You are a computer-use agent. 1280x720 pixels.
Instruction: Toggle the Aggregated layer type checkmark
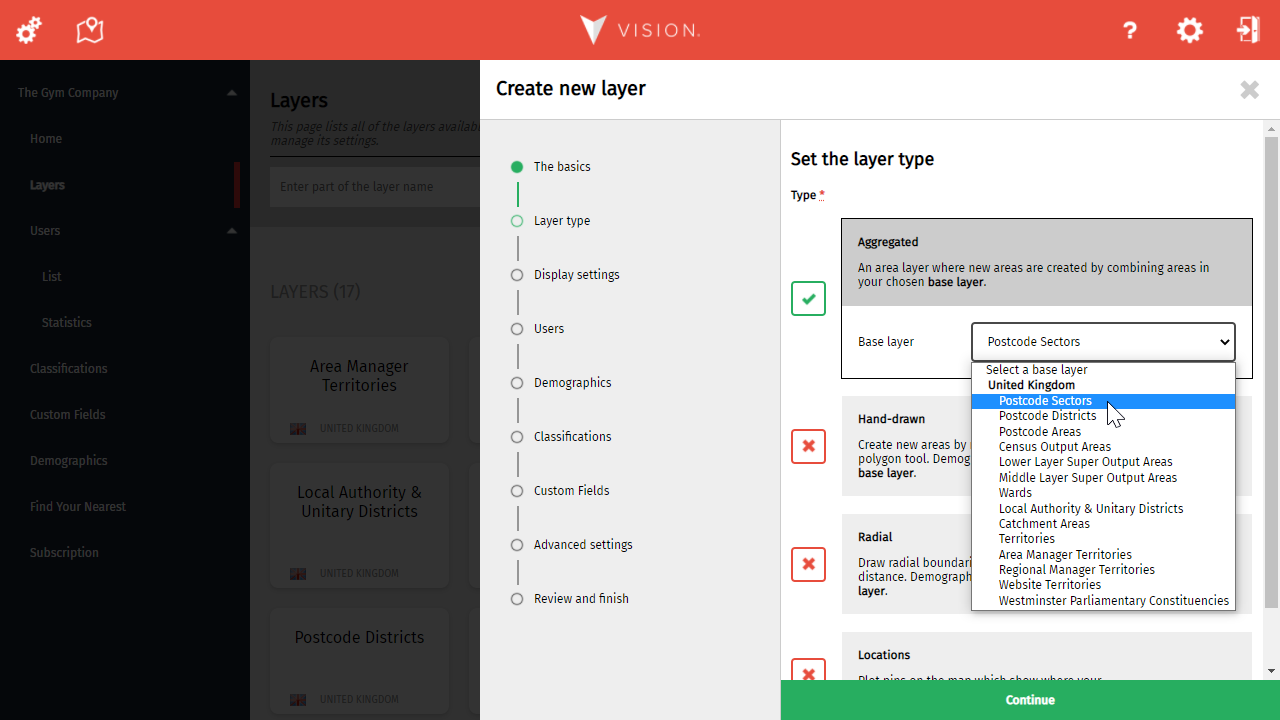click(808, 298)
